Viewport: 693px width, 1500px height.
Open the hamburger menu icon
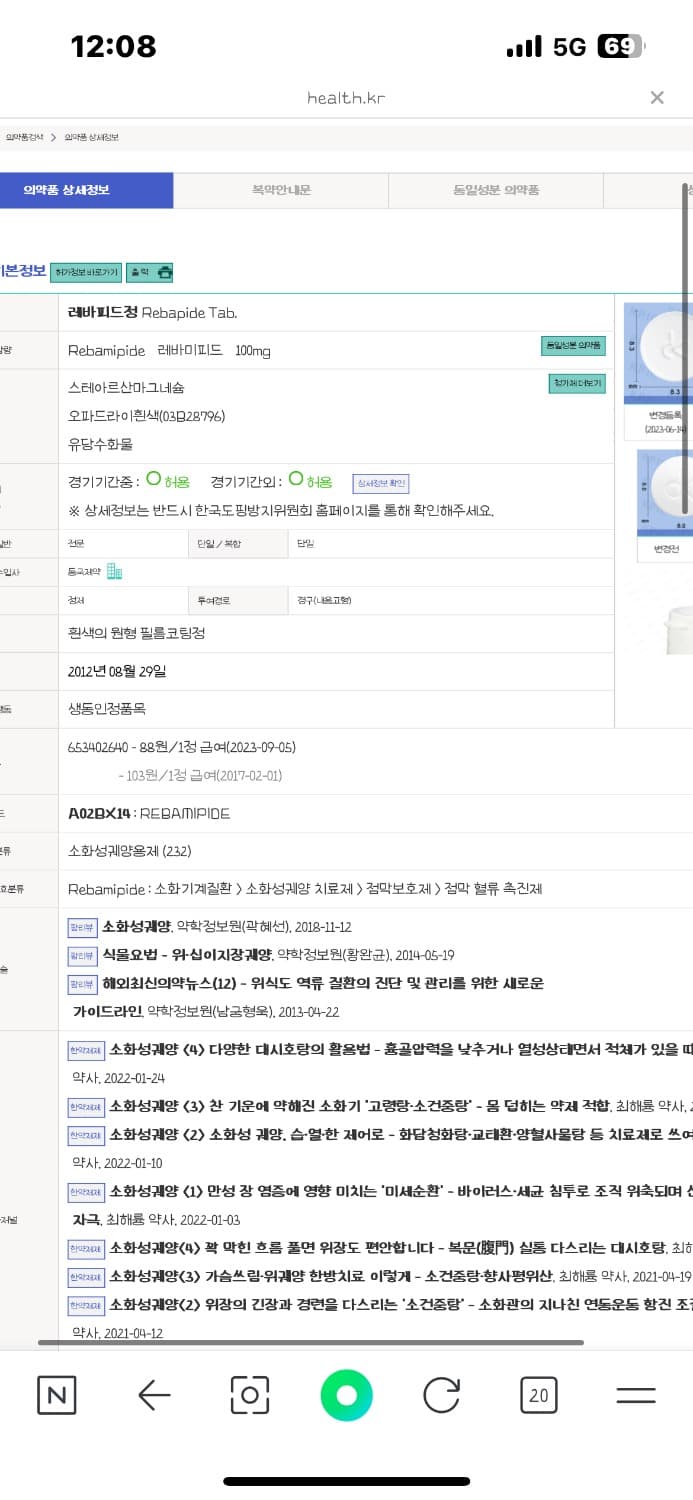click(x=635, y=1395)
